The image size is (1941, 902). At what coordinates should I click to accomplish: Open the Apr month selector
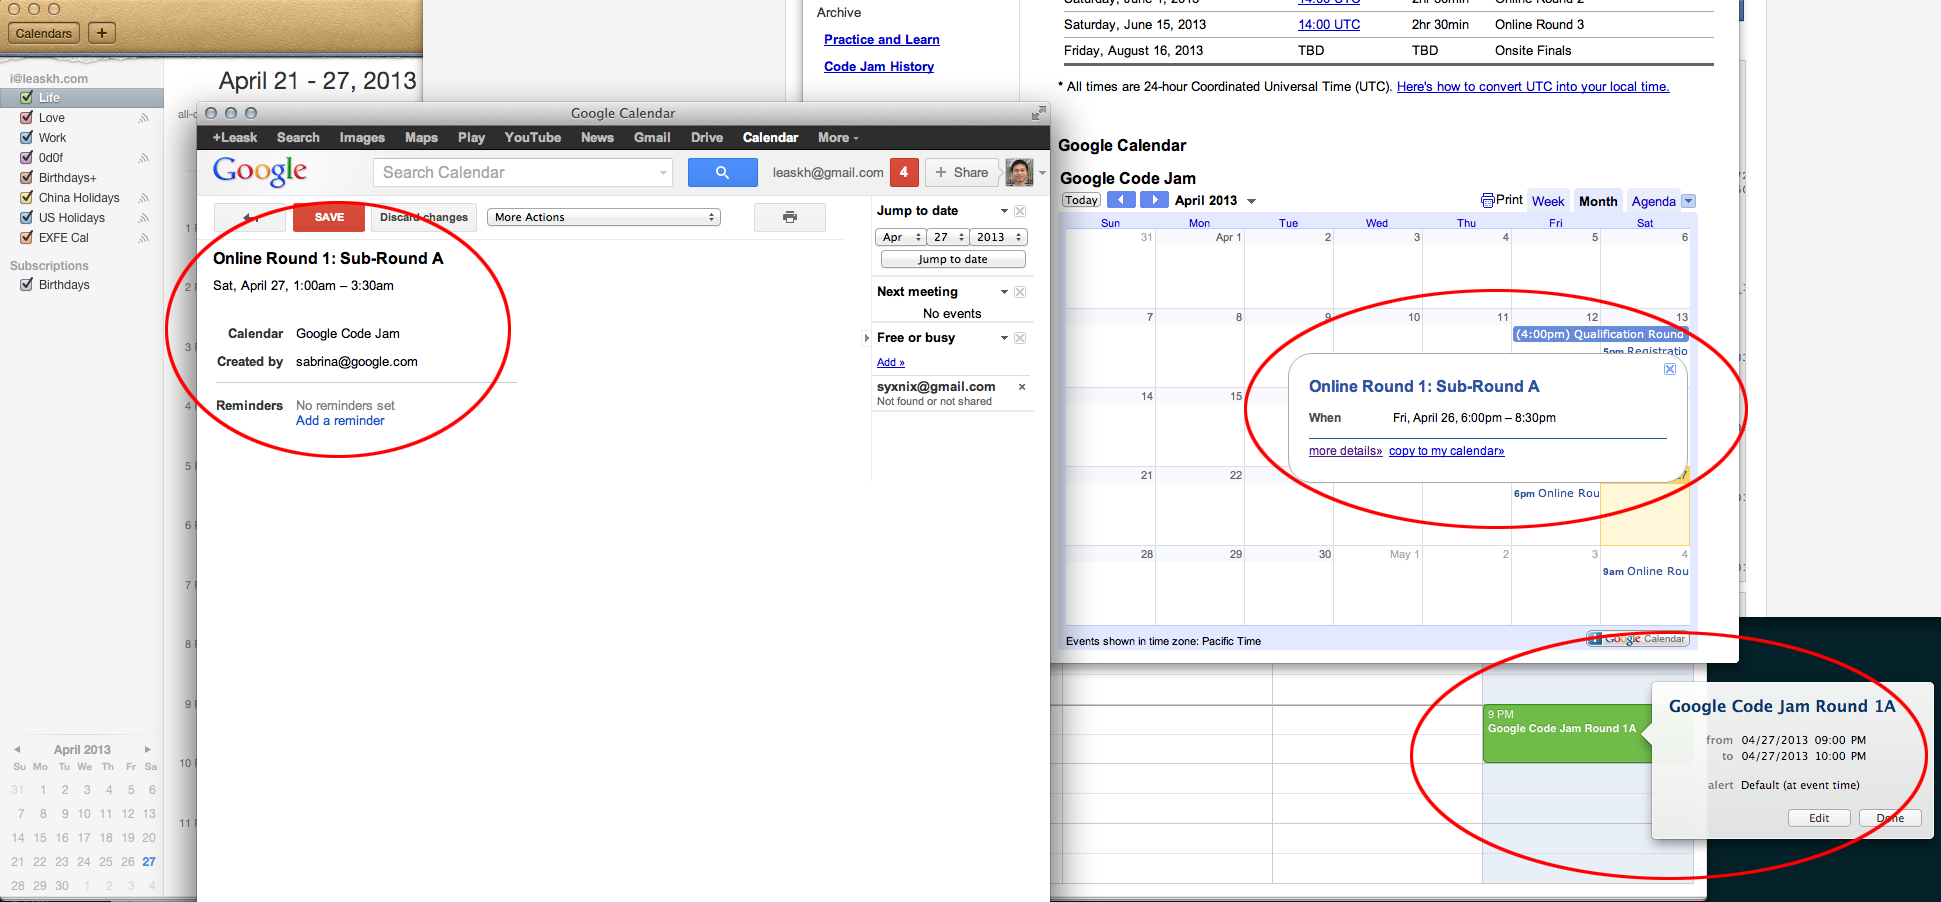pos(900,237)
